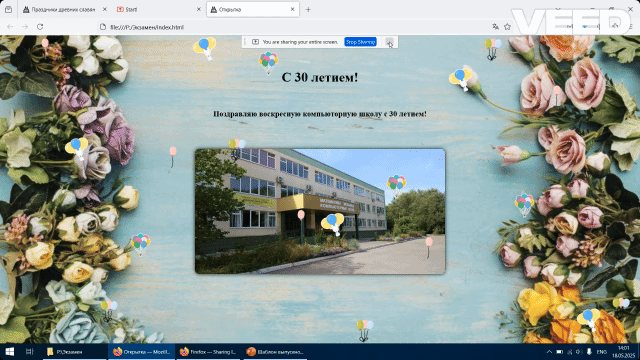Image resolution: width=640 pixels, height=360 pixels.
Task: Hide the screen sharing notification bar
Action: (x=390, y=42)
